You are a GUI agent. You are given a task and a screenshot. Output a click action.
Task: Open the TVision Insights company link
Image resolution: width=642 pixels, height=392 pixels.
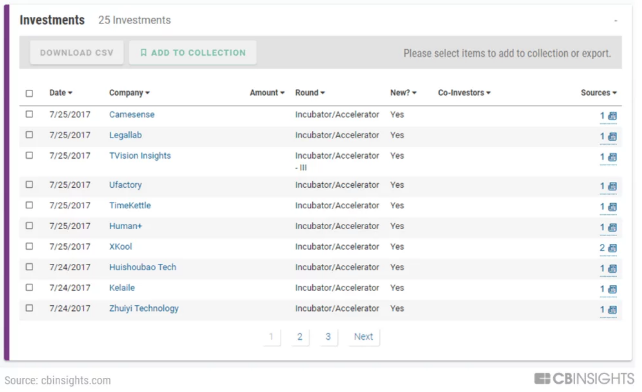pos(140,156)
